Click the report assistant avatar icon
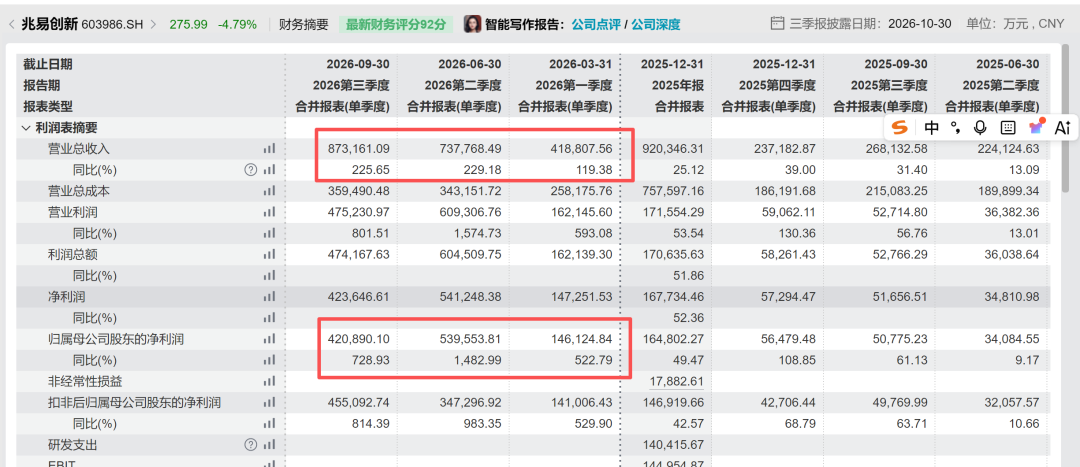Screen dimensions: 1080x467 point(472,24)
